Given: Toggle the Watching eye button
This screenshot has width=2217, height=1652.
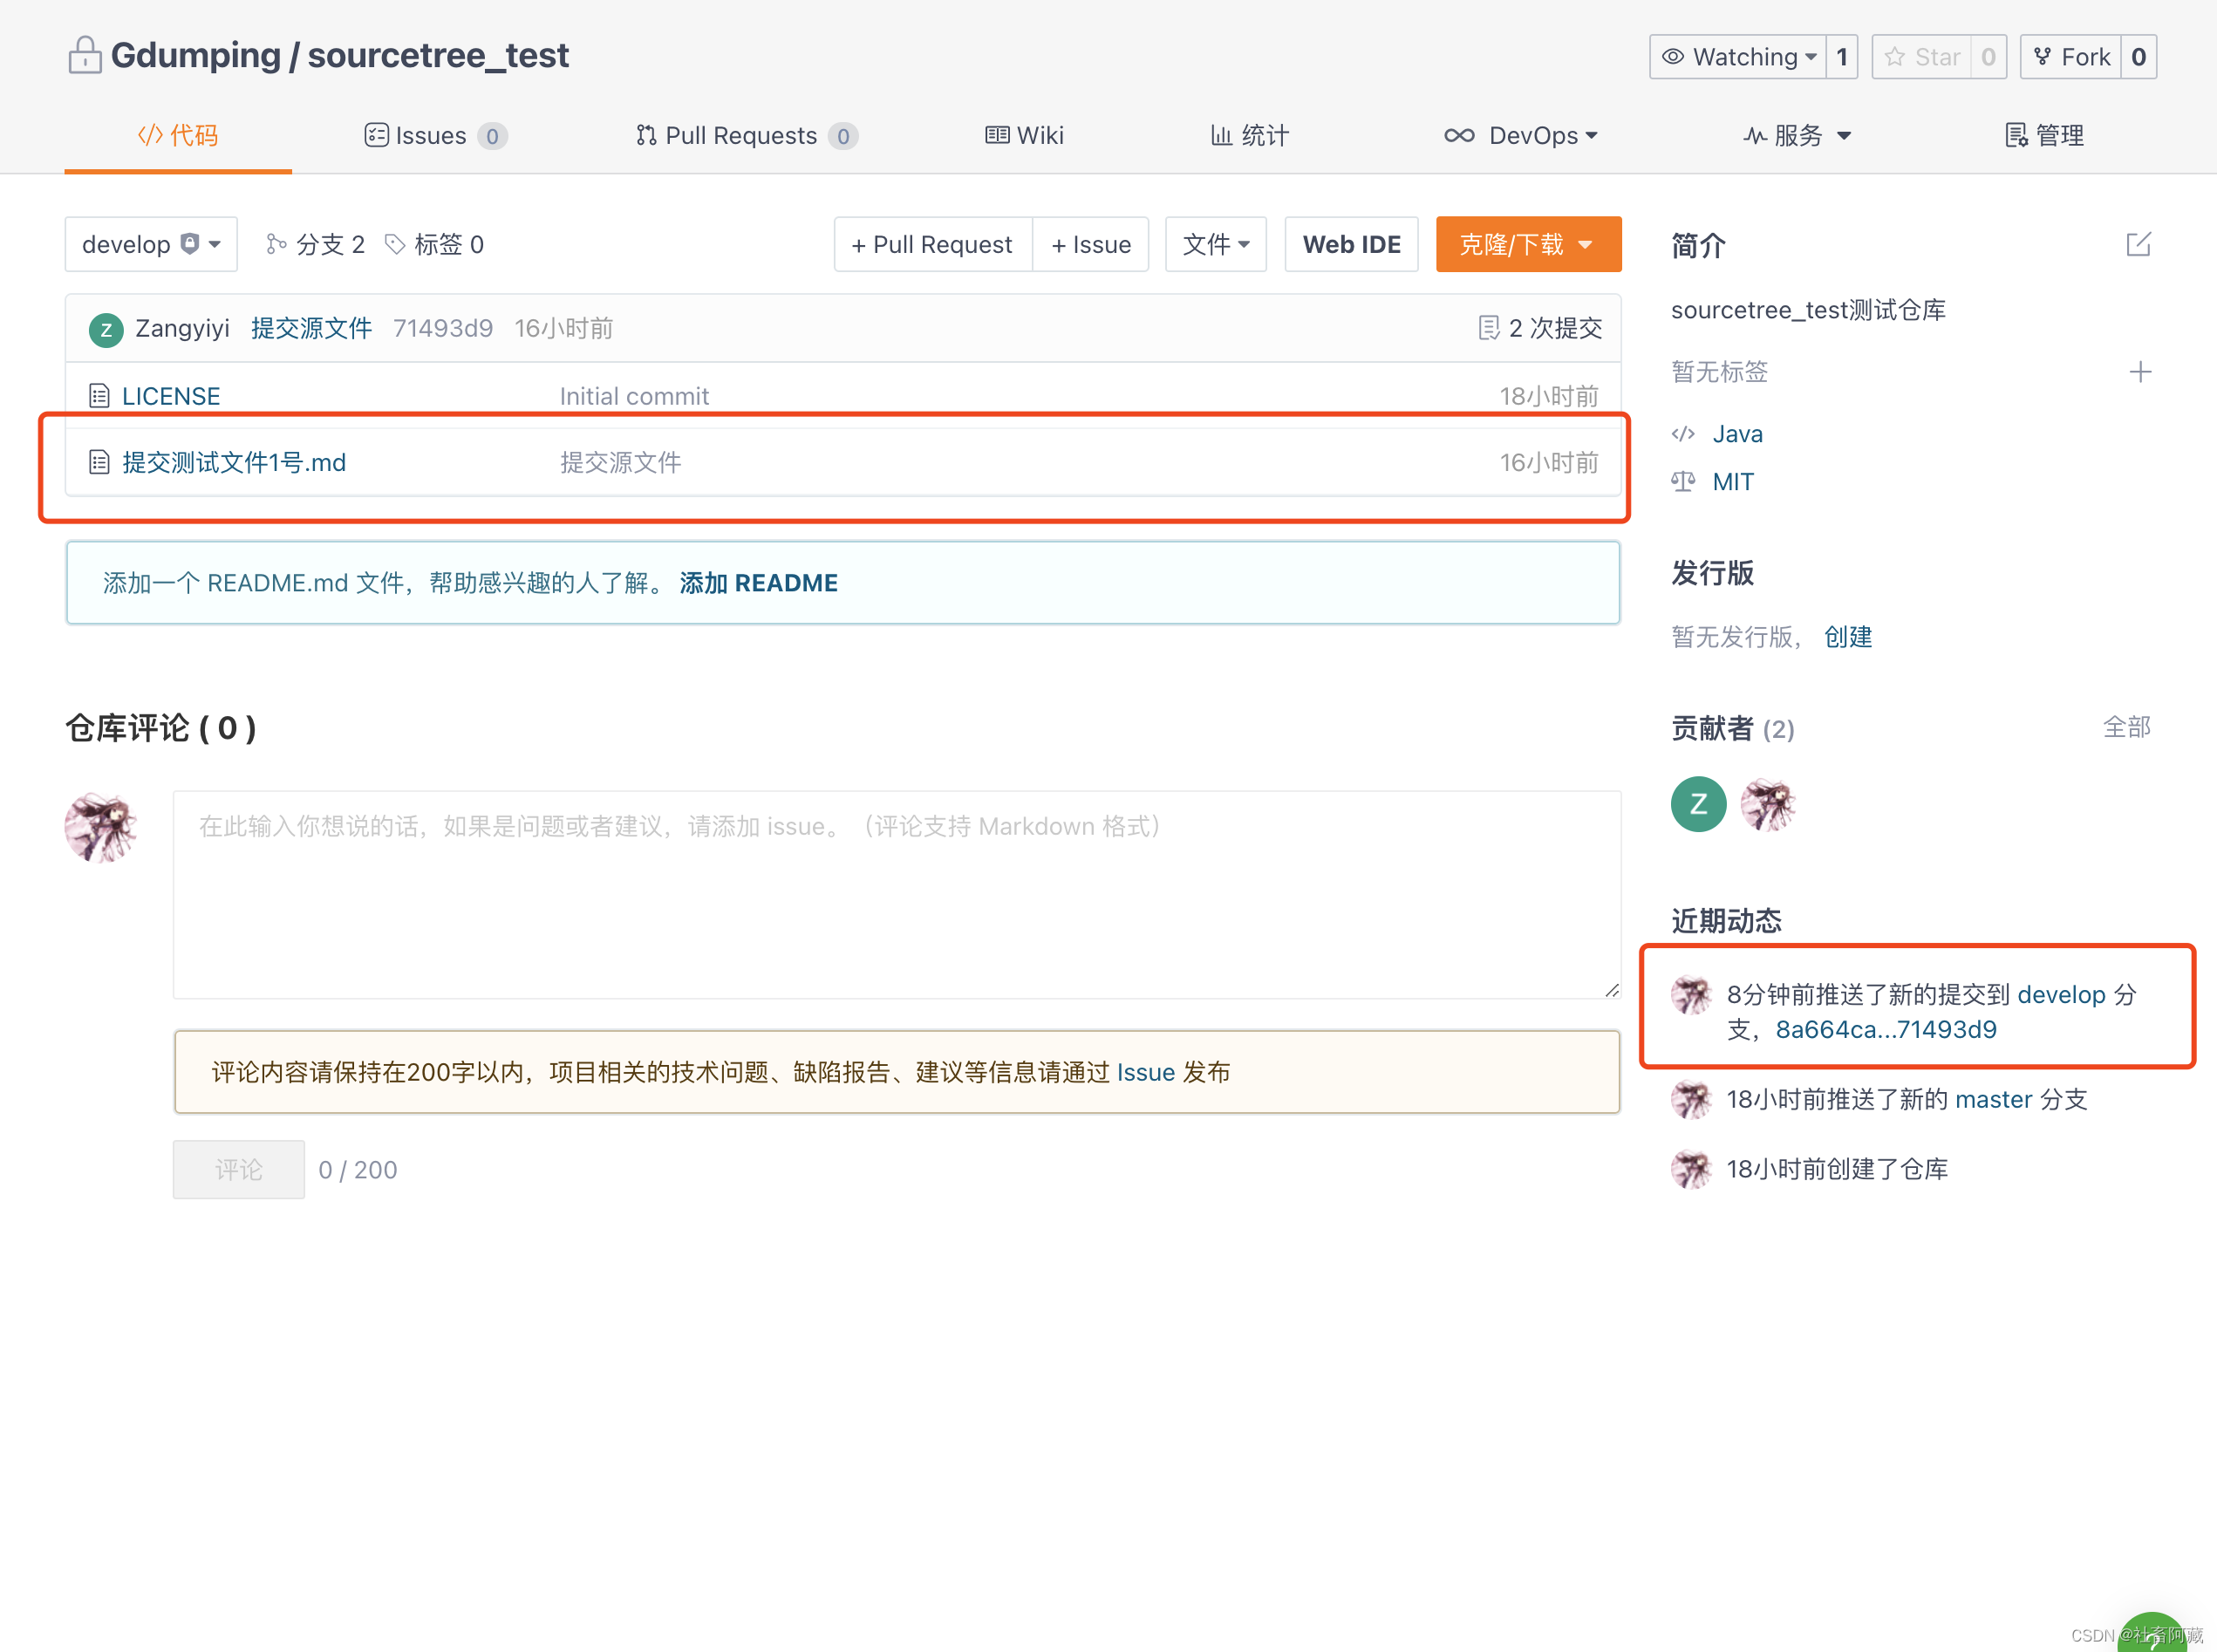Looking at the screenshot, I should click(1738, 57).
